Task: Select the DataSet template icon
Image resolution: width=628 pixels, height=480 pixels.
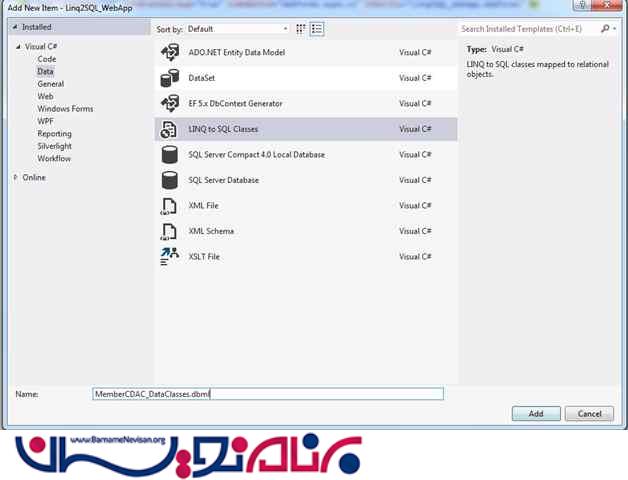Action: 169,78
